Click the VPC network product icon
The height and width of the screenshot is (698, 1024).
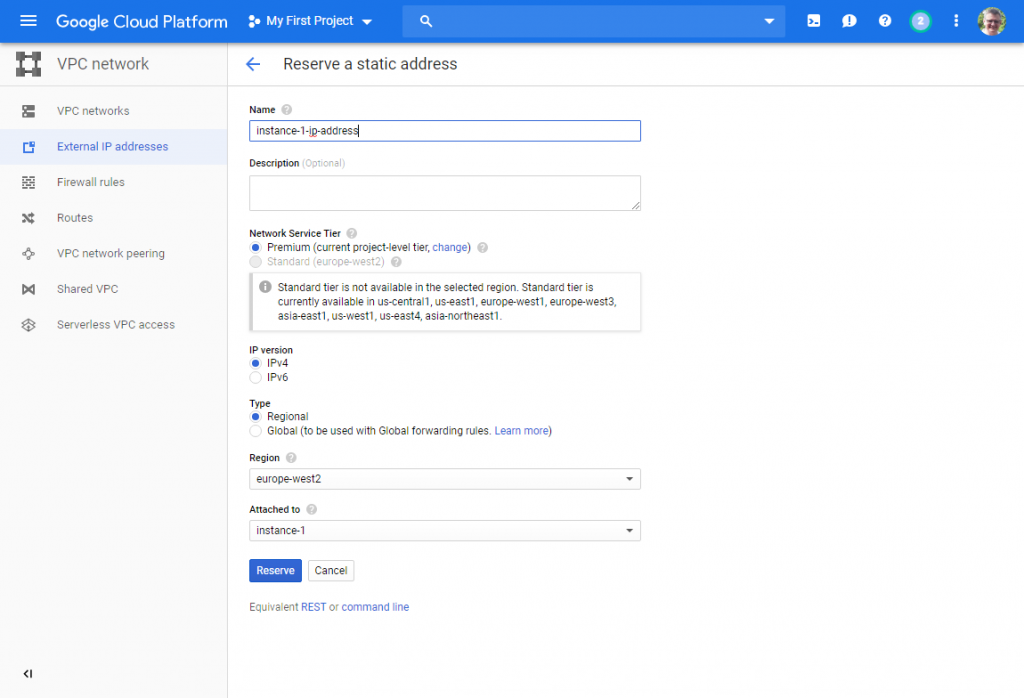28,64
